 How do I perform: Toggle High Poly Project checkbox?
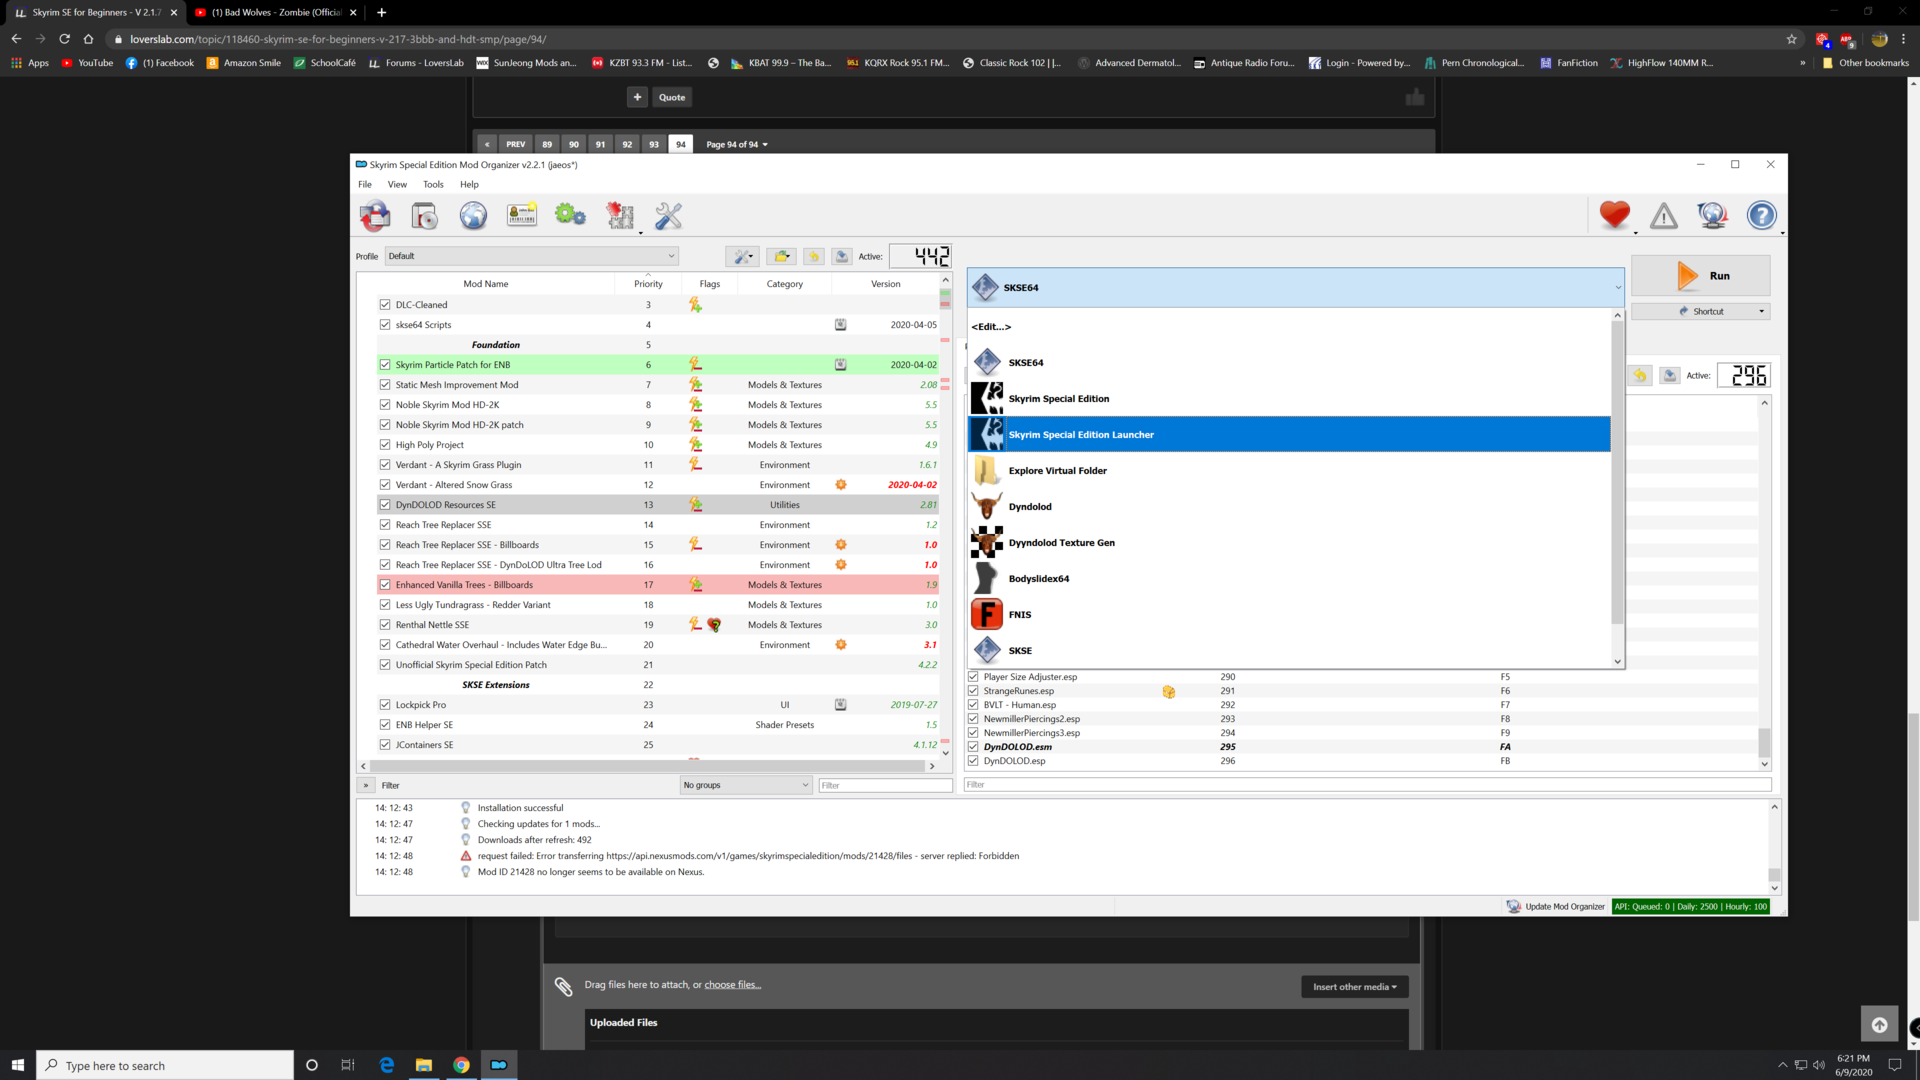tap(385, 445)
